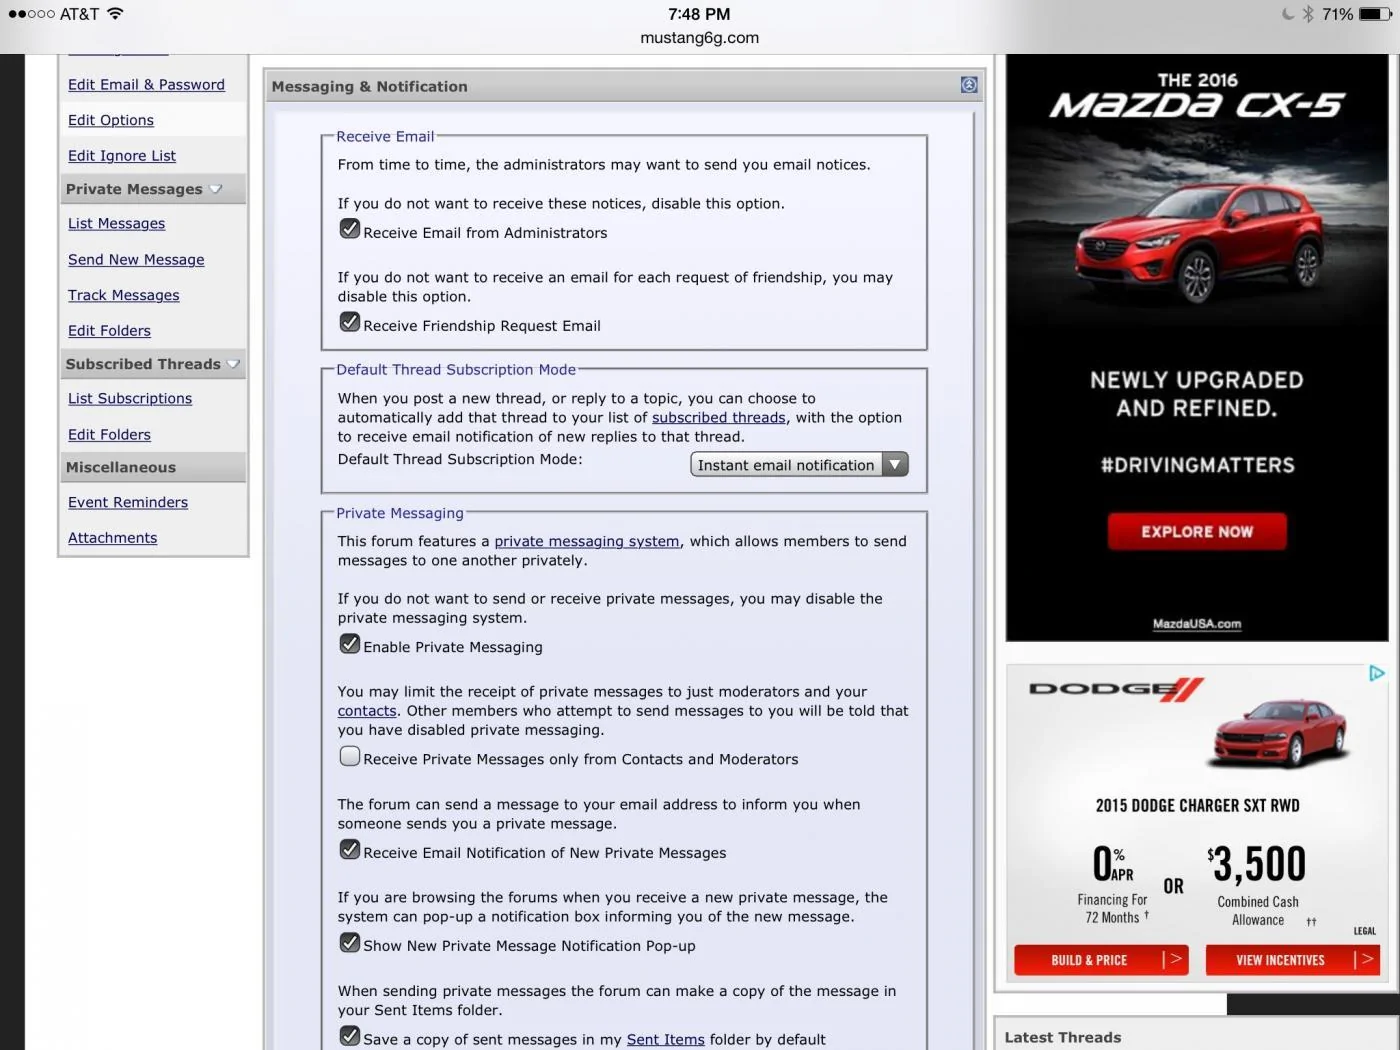This screenshot has width=1400, height=1050.
Task: Click the red Mazda CX-5 image
Action: click(1198, 240)
